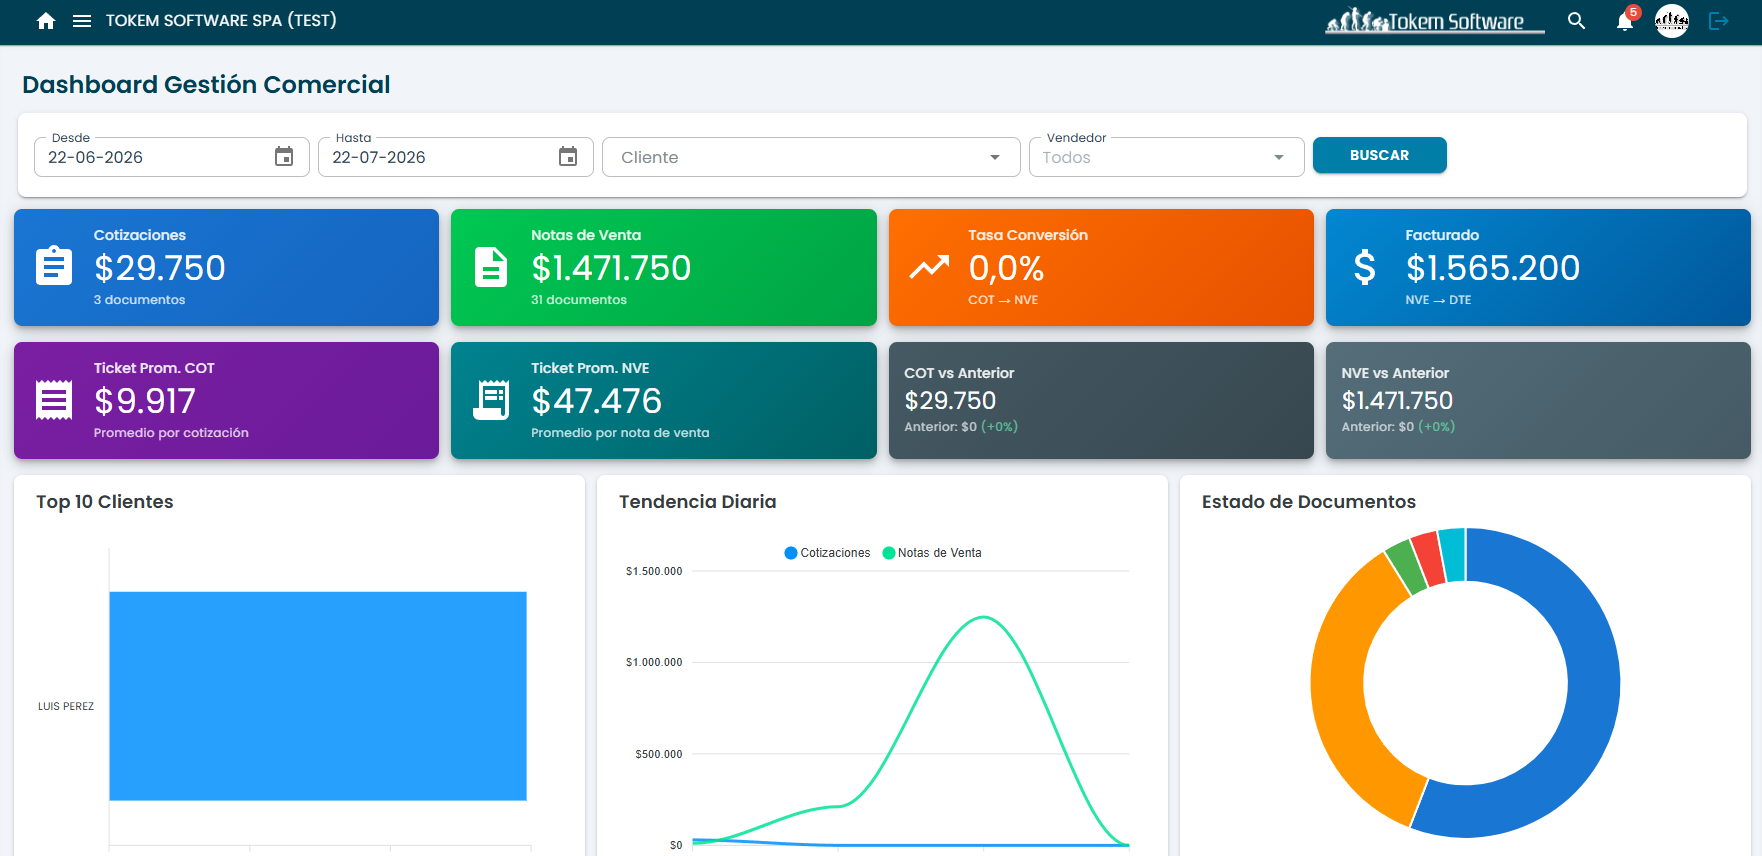Expand the Vendedor dropdown arrow
Viewport: 1762px width, 856px height.
coord(1278,157)
